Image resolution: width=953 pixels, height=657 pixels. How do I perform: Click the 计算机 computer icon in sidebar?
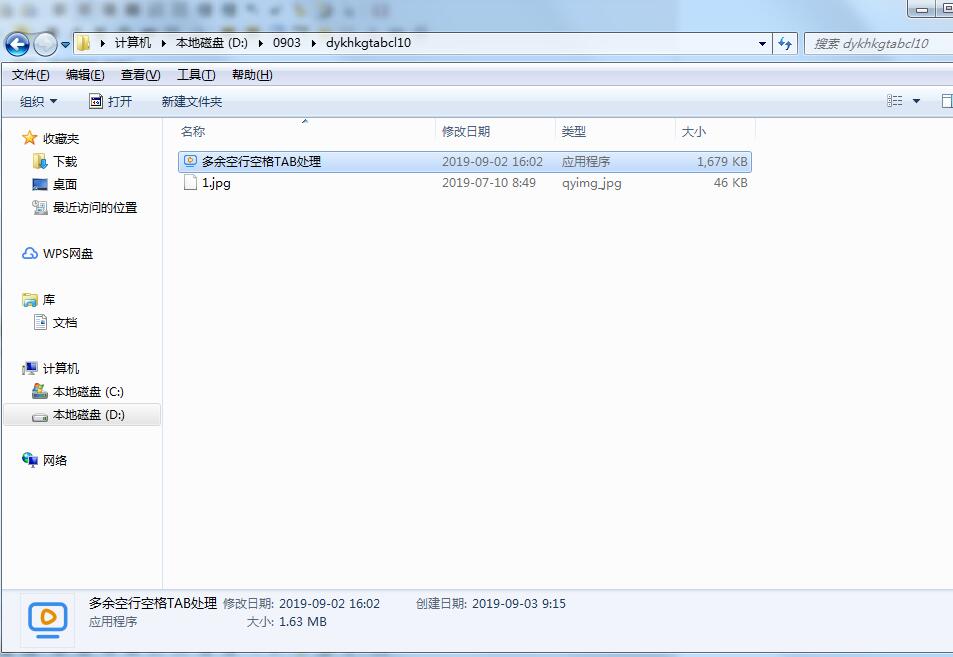[30, 368]
